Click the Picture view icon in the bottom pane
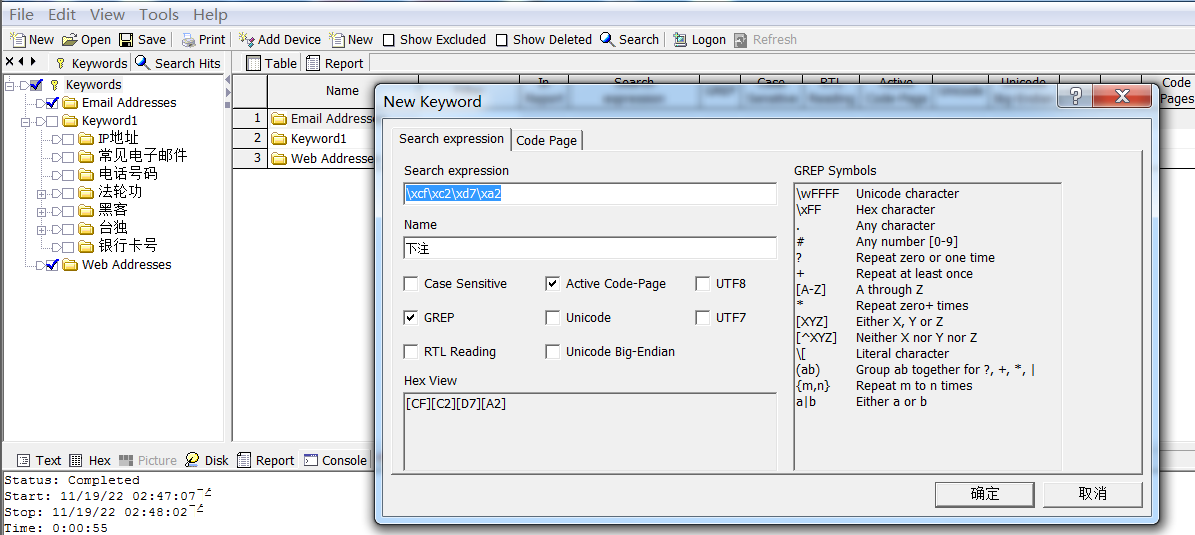The image size is (1195, 535). pos(126,460)
